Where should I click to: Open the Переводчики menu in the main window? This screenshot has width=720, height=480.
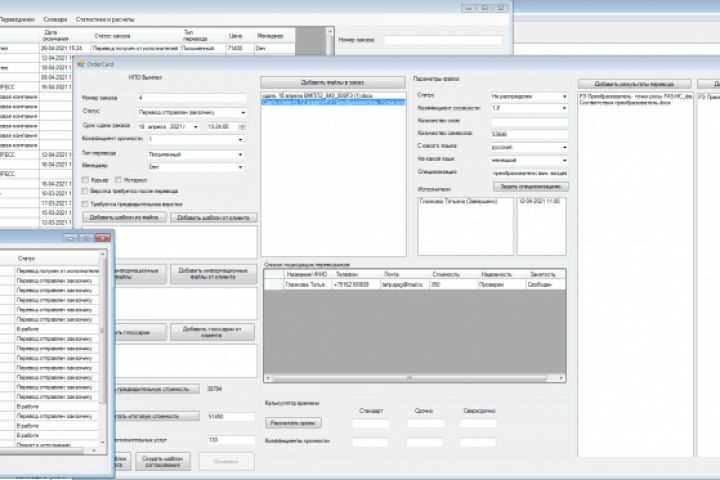pos(17,19)
